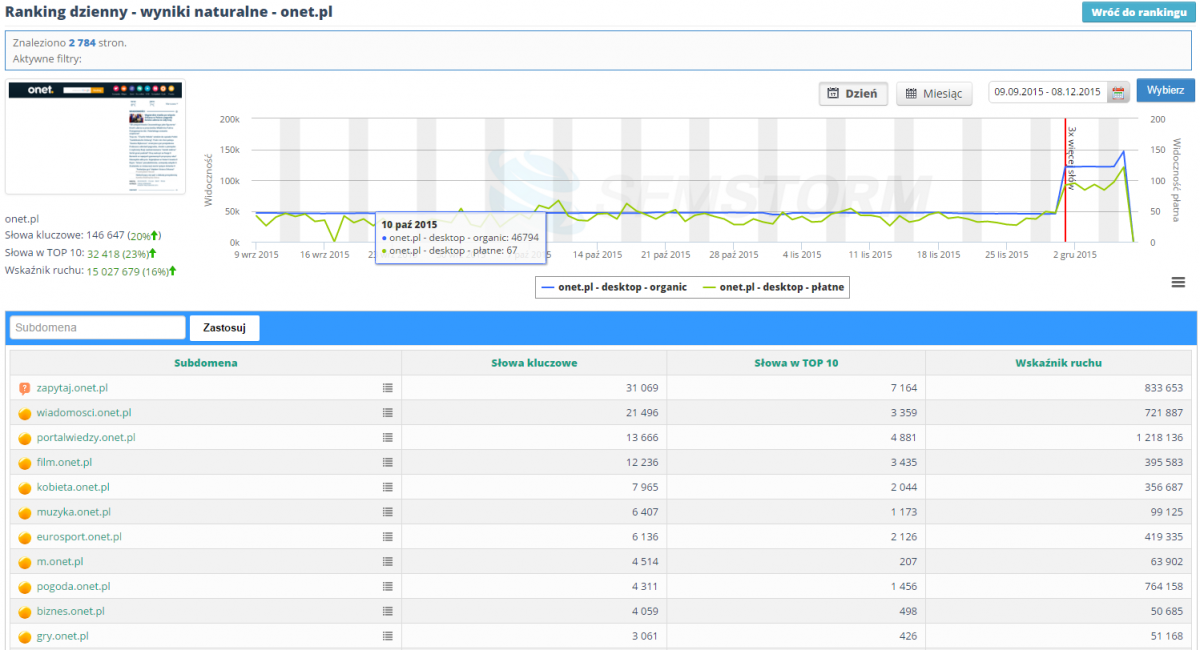Open list icon for kobieta.onet.pl row
1200x650 pixels.
tap(387, 488)
